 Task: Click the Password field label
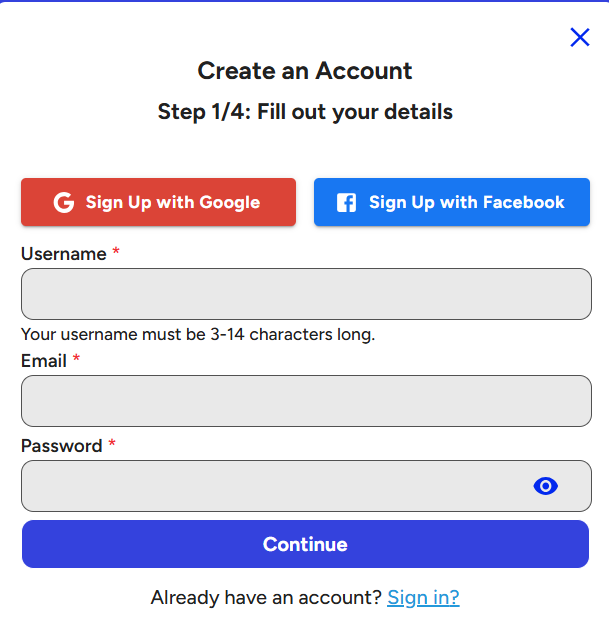(x=62, y=446)
